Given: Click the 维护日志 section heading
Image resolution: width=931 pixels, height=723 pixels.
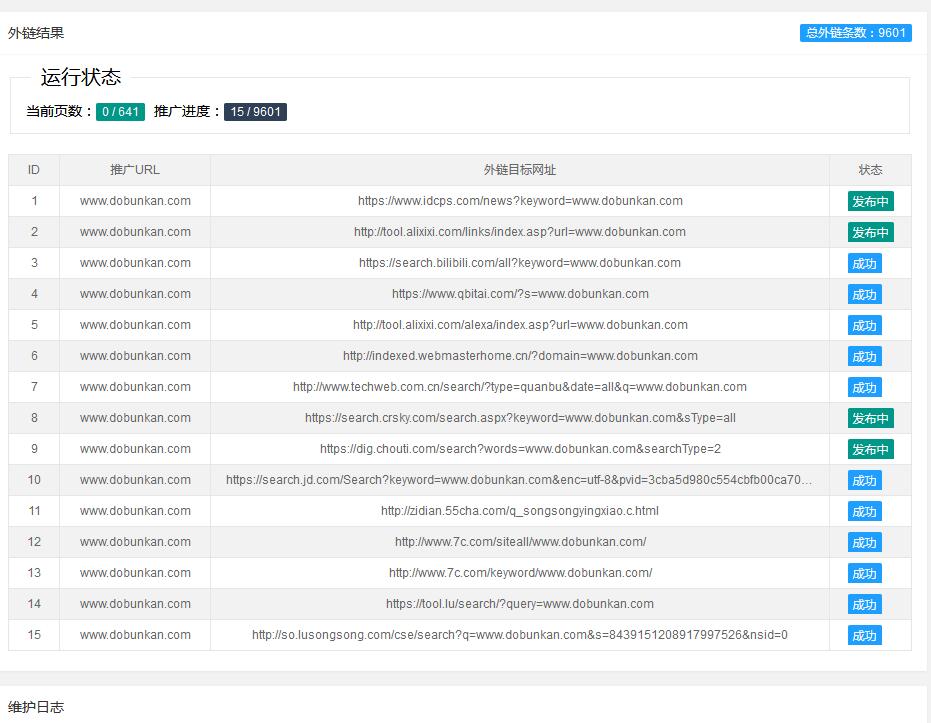Looking at the screenshot, I should [x=36, y=707].
